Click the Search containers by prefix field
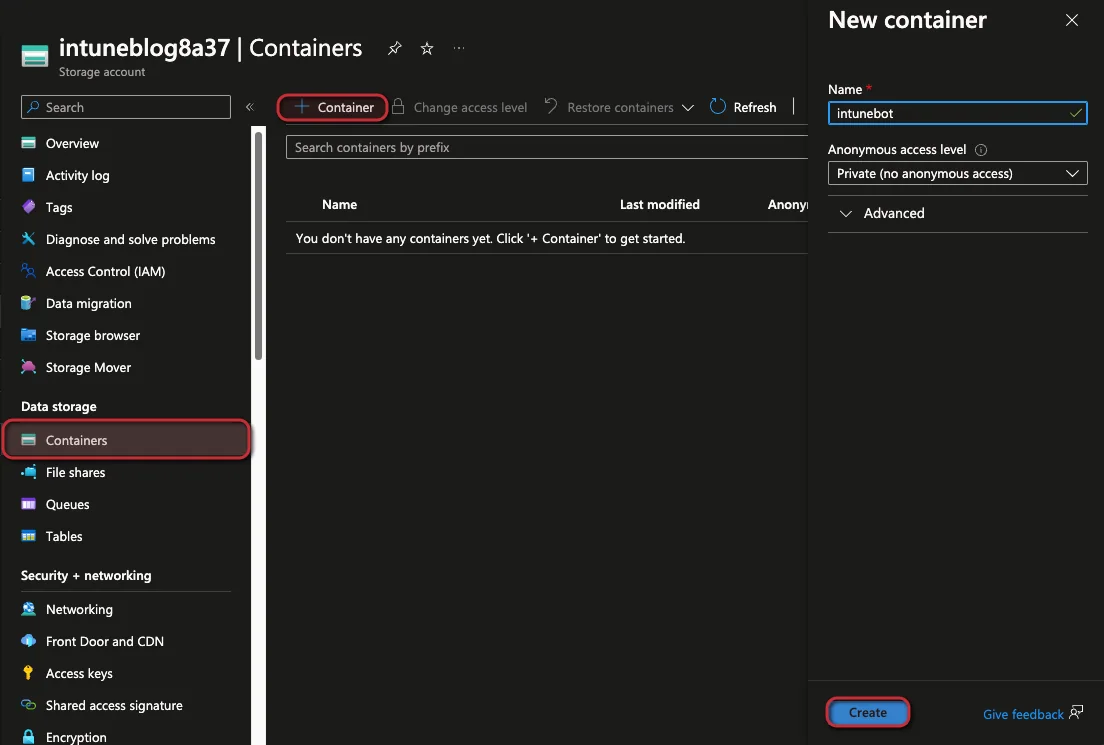The width and height of the screenshot is (1104, 745). (x=547, y=147)
